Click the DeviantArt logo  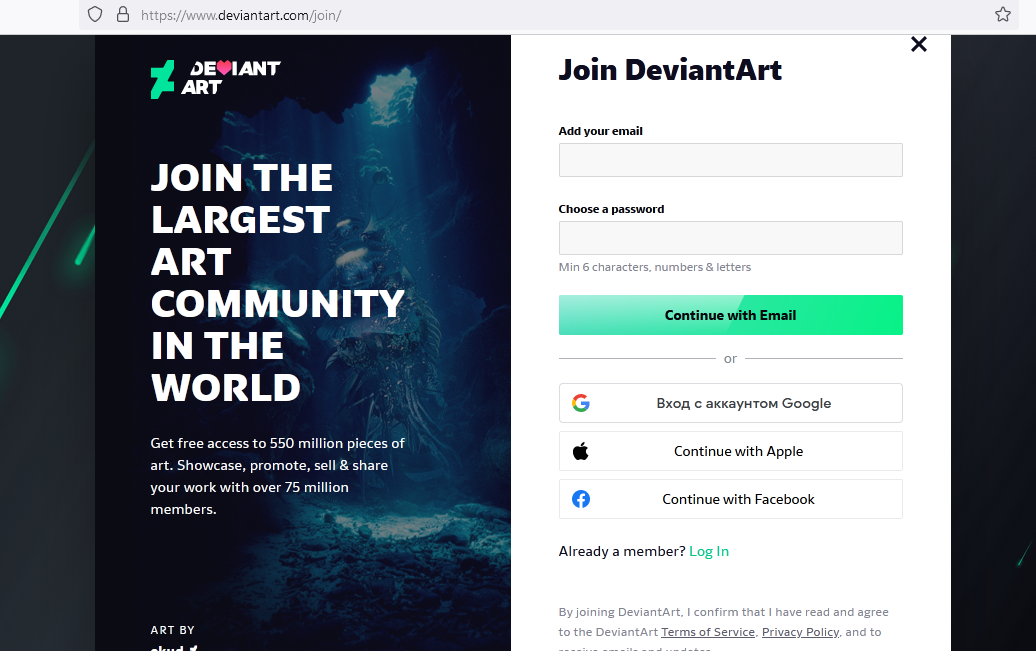click(x=215, y=79)
